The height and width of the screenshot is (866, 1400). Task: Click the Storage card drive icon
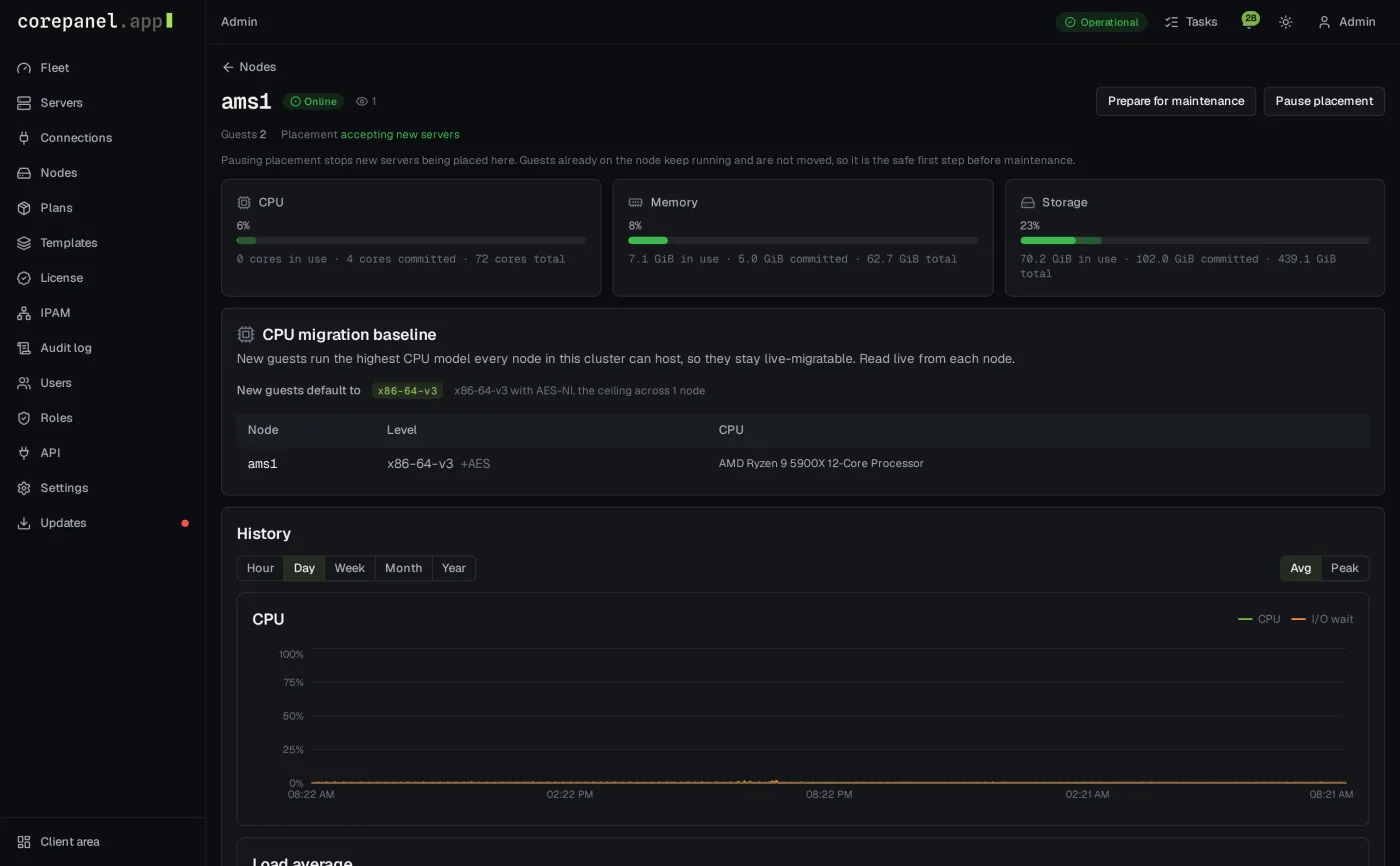(x=1027, y=202)
